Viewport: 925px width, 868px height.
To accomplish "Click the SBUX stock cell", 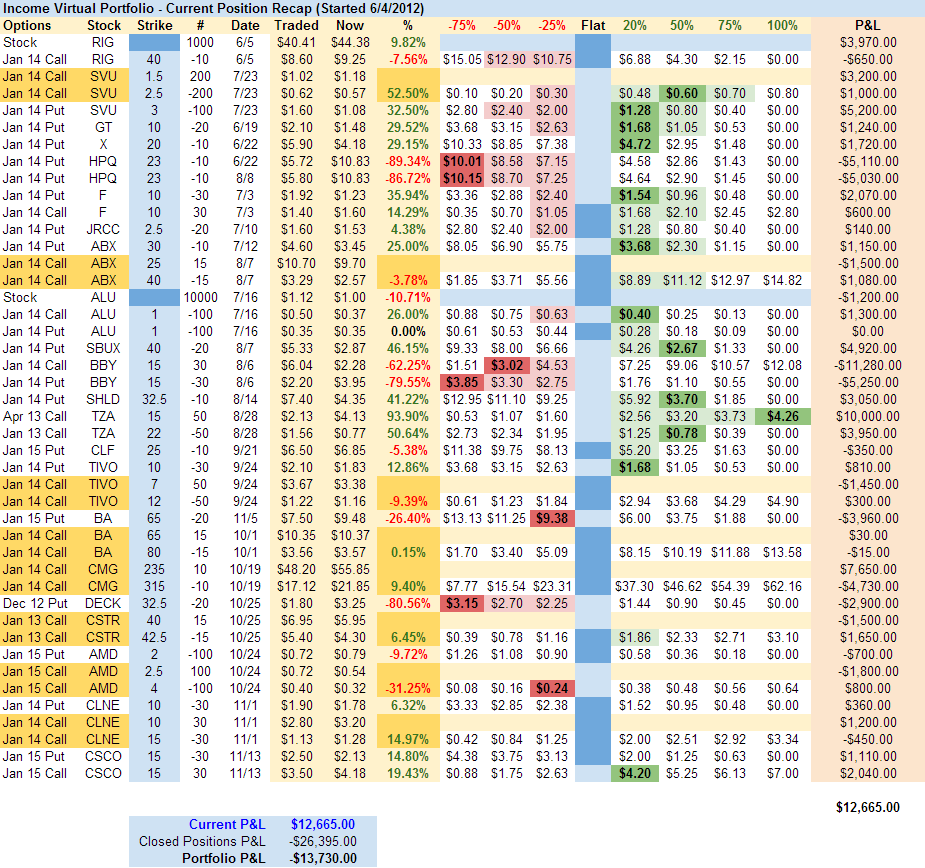I will tap(104, 348).
